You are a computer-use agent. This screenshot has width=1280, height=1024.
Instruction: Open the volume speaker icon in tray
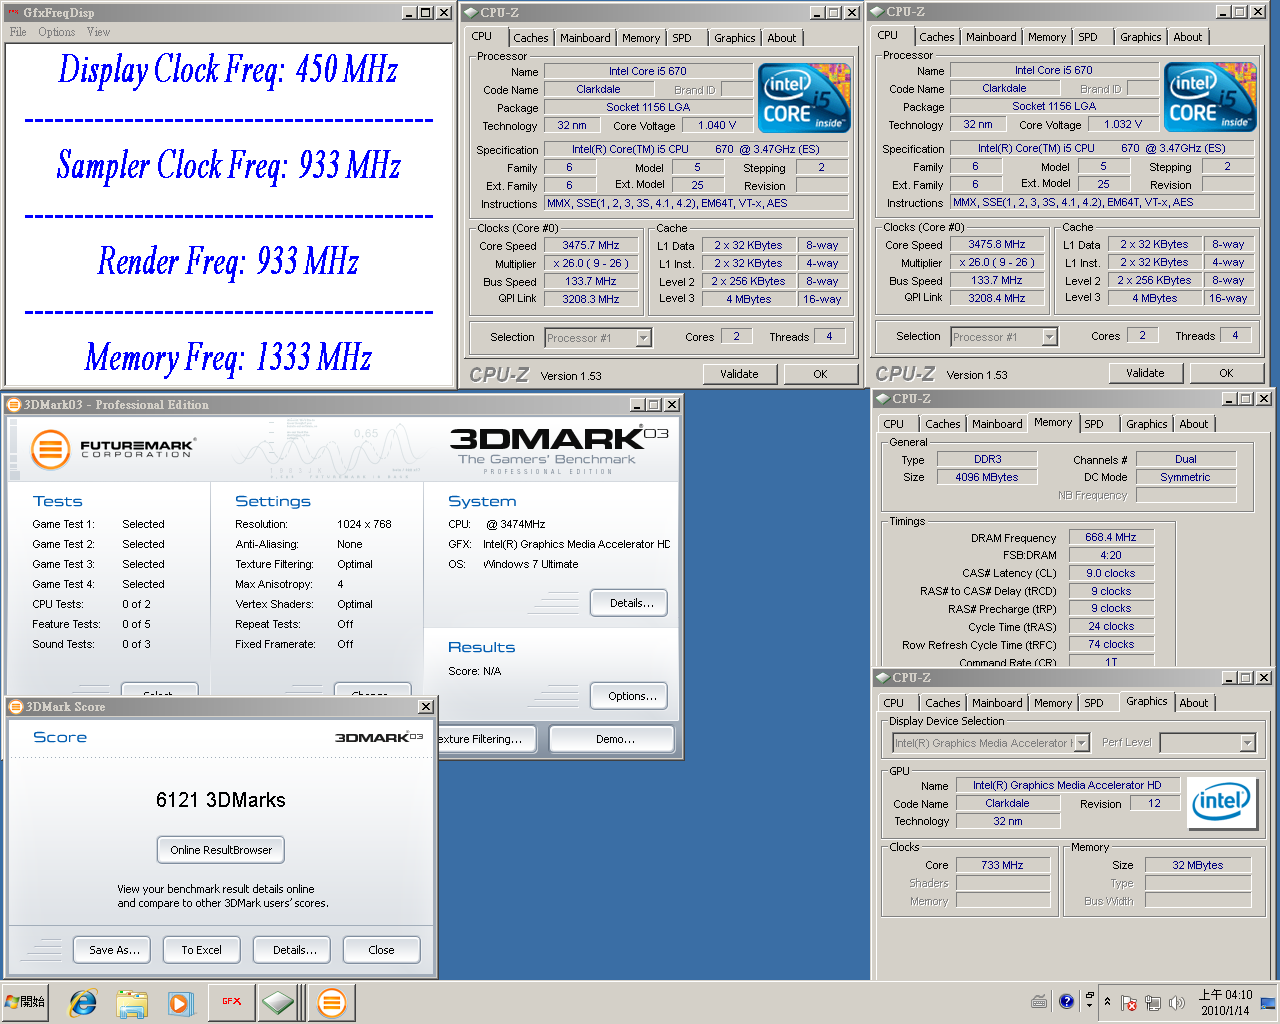1177,1003
